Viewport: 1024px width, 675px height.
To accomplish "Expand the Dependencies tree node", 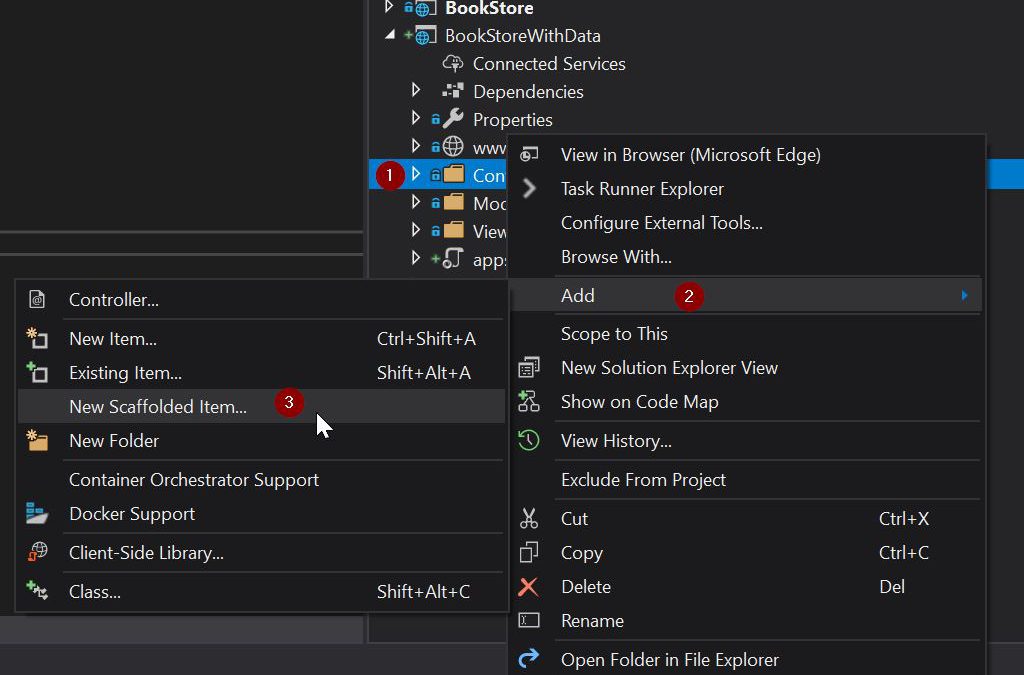I will tap(417, 91).
